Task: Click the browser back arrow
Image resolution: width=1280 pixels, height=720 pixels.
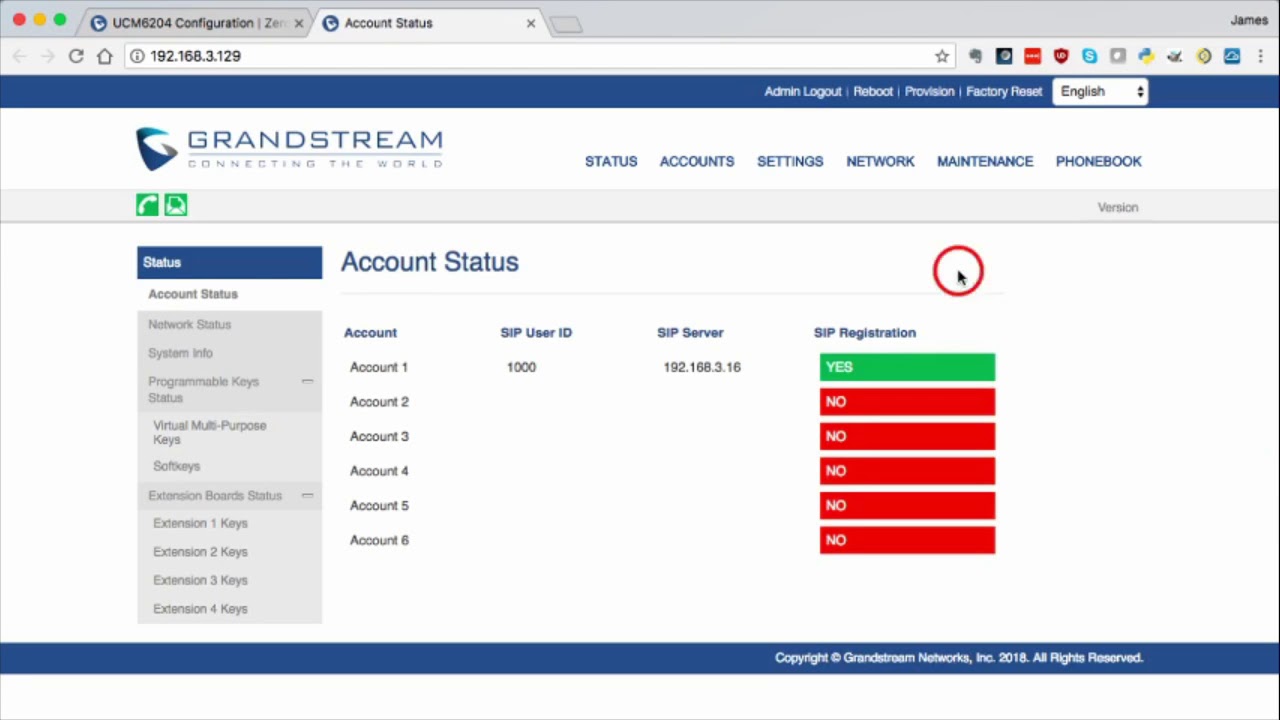Action: tap(20, 56)
